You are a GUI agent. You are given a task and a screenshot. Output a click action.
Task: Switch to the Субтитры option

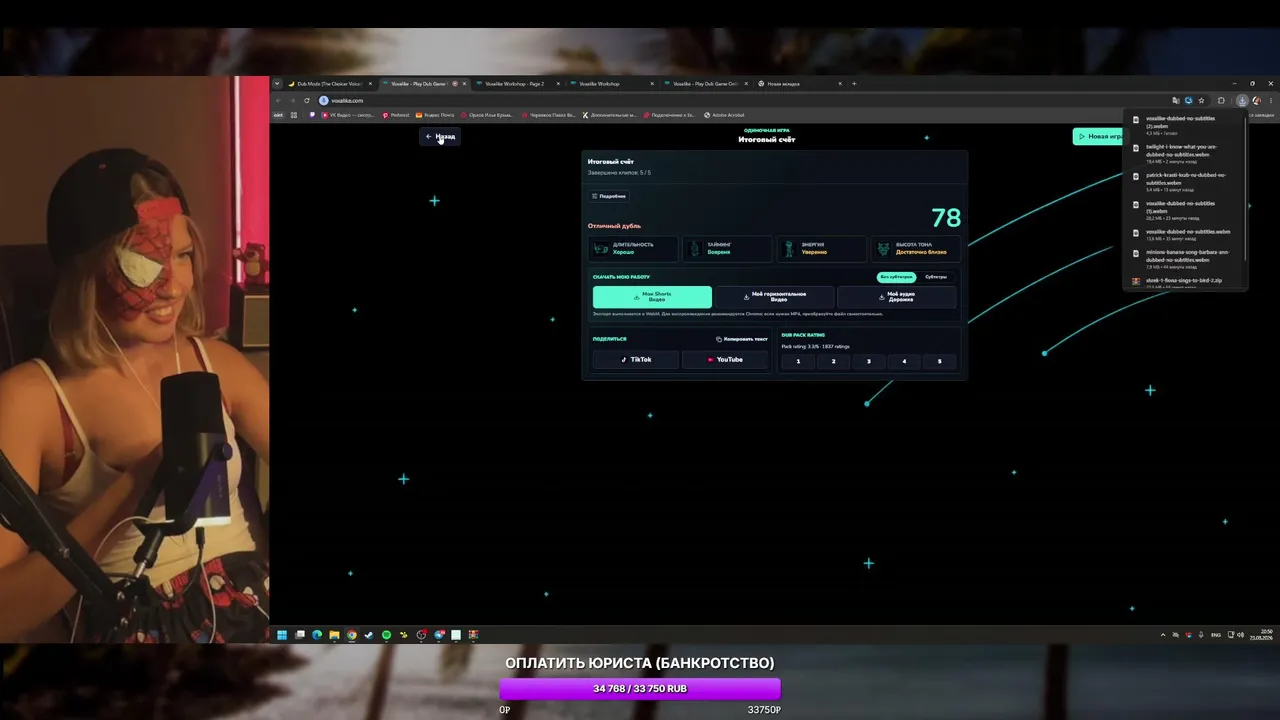tap(936, 277)
